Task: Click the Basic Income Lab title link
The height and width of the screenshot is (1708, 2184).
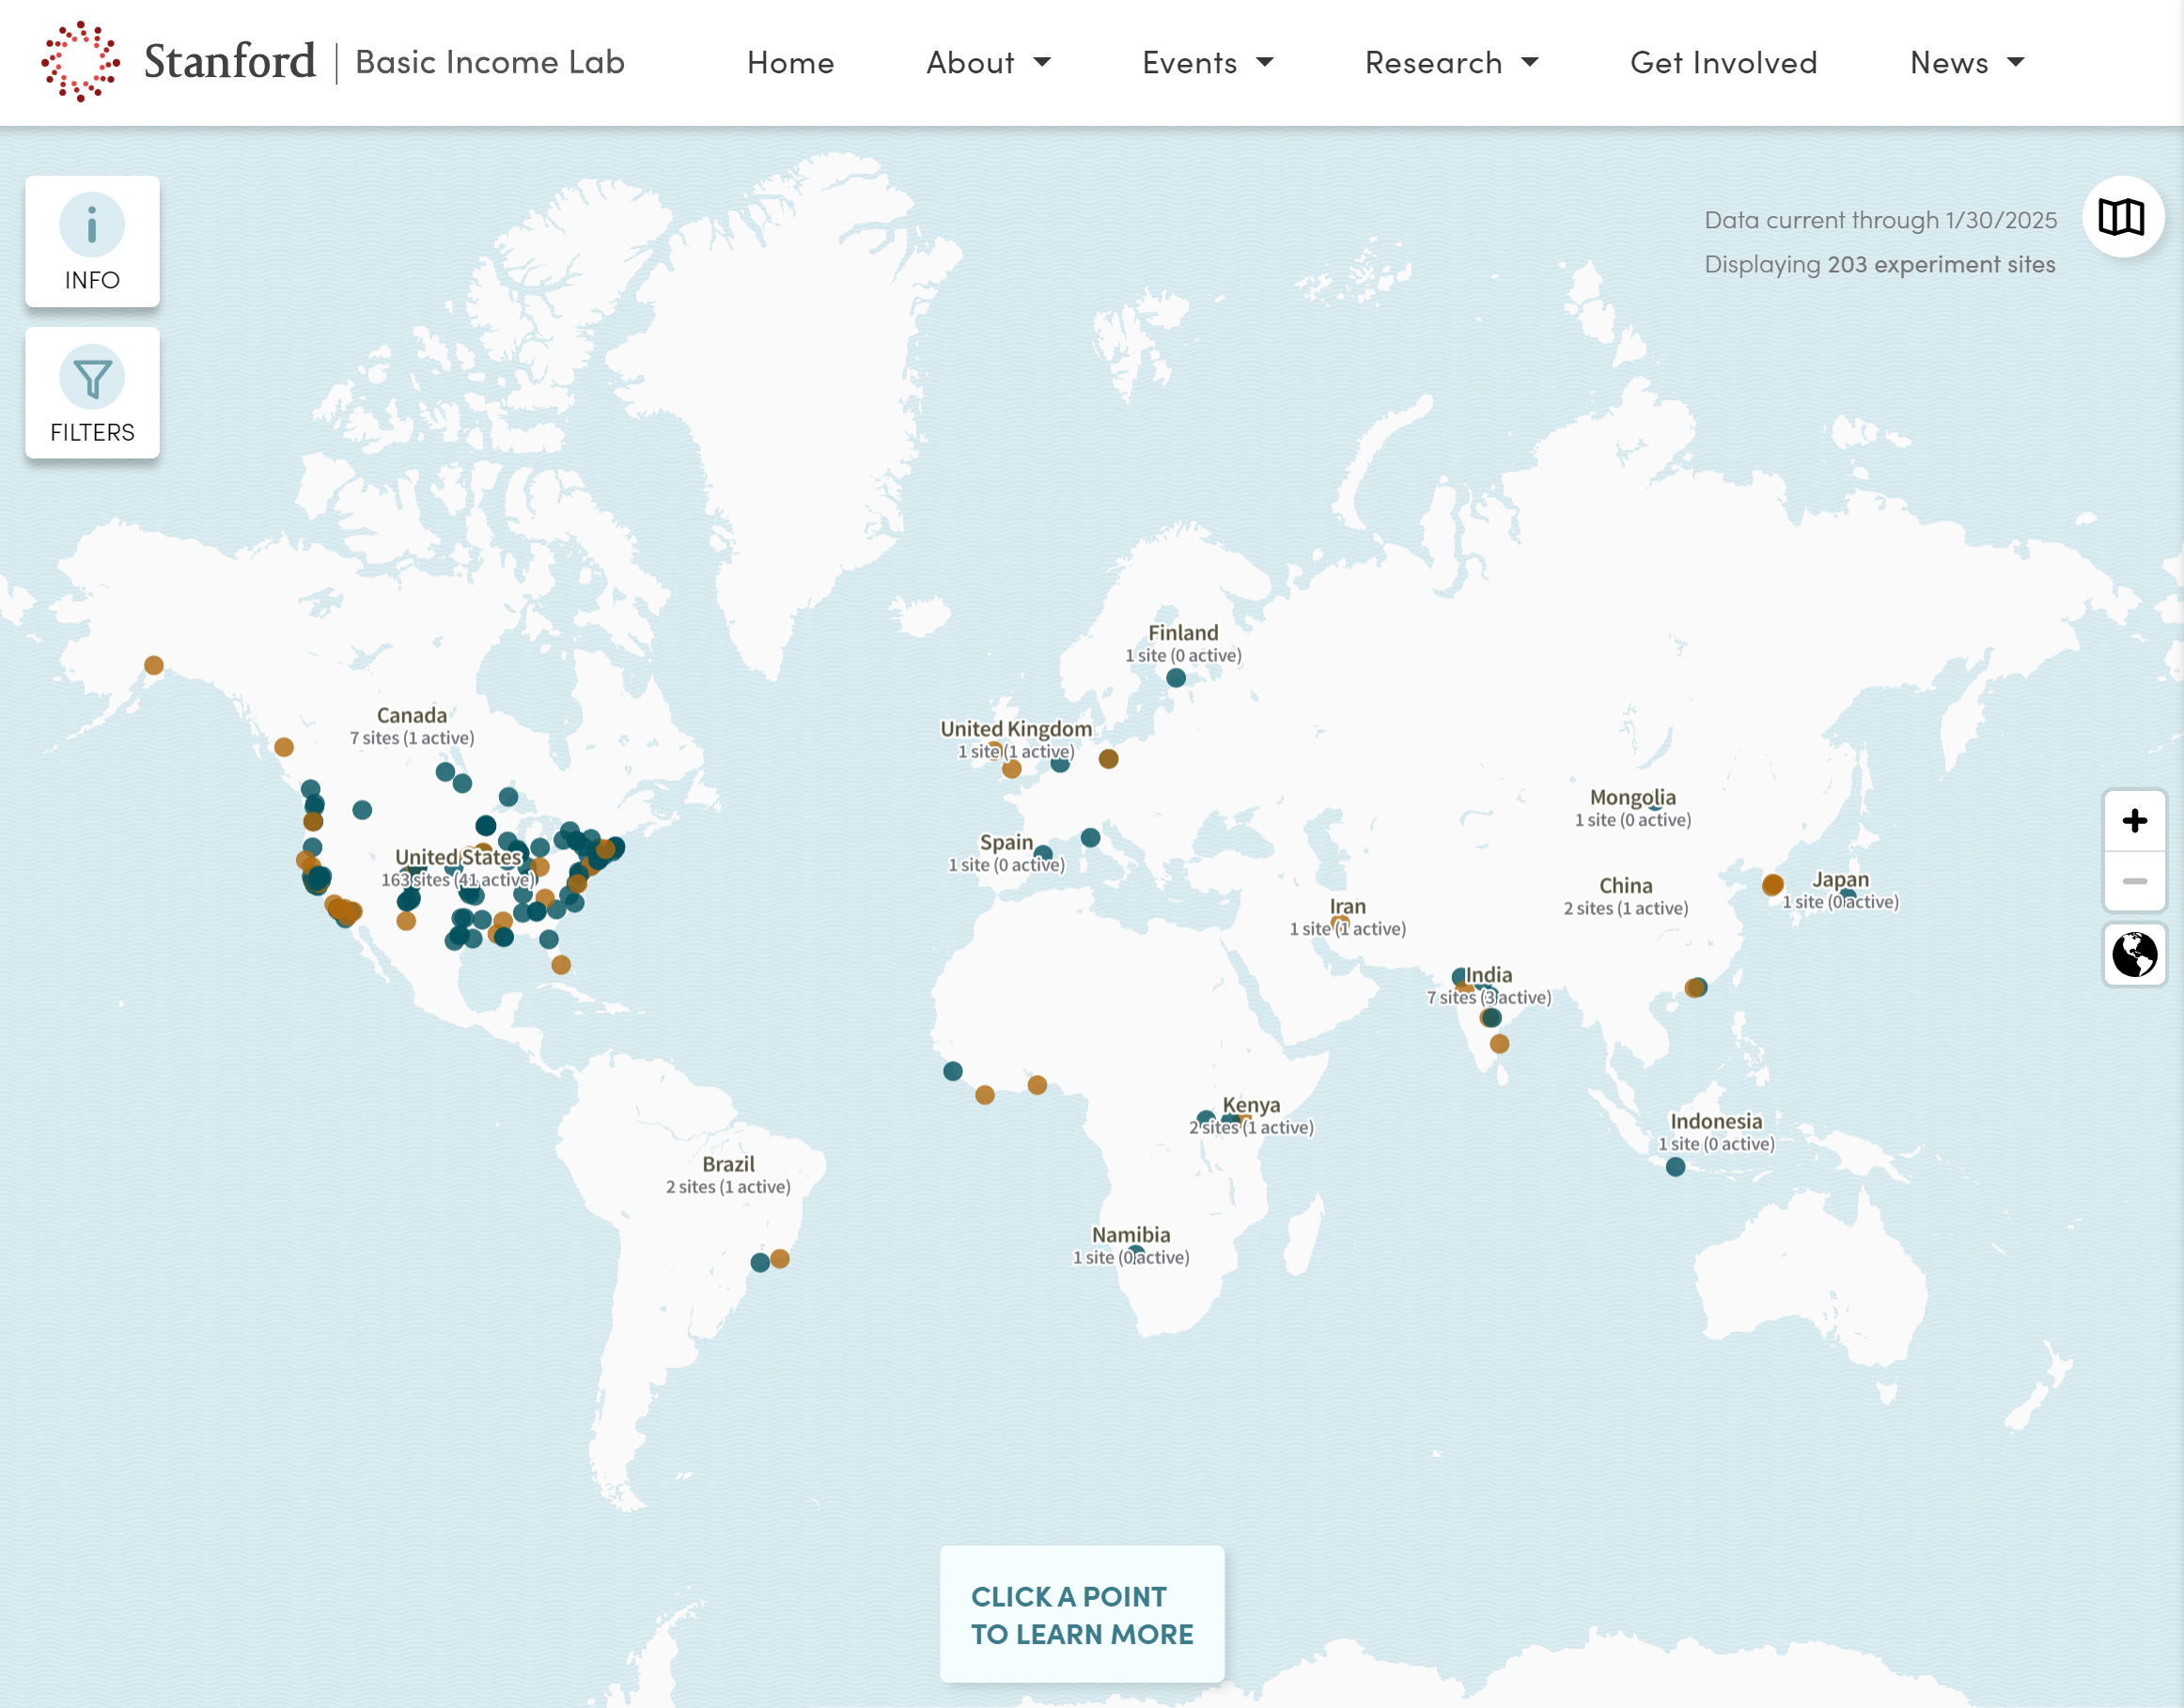Action: point(490,62)
